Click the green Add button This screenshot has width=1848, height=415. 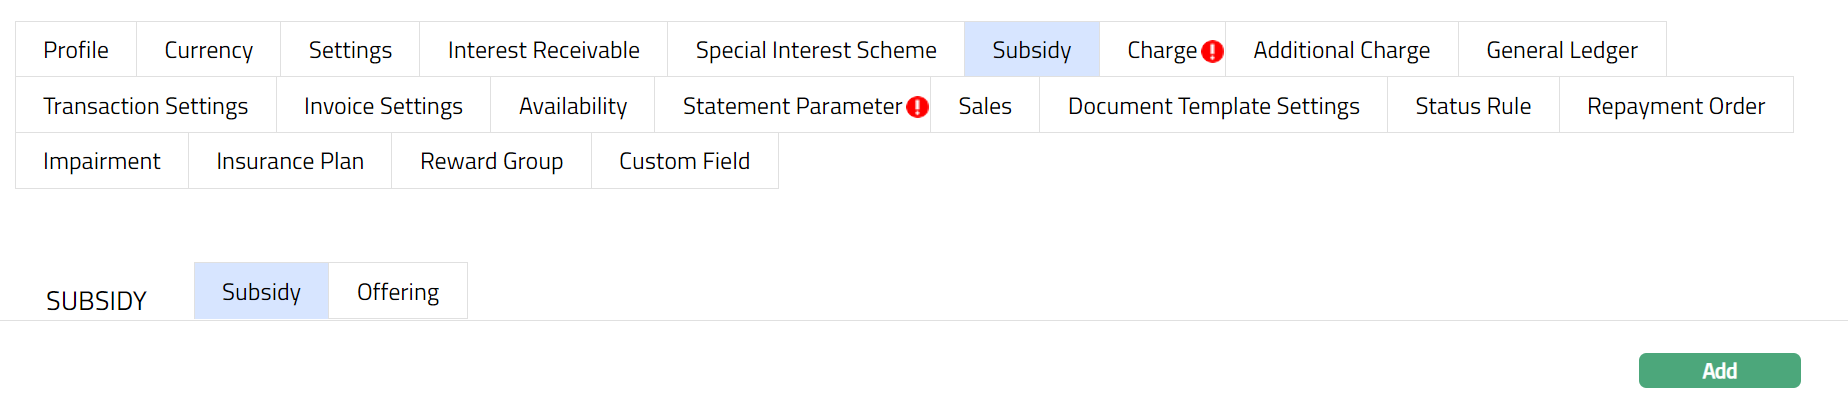click(1719, 371)
